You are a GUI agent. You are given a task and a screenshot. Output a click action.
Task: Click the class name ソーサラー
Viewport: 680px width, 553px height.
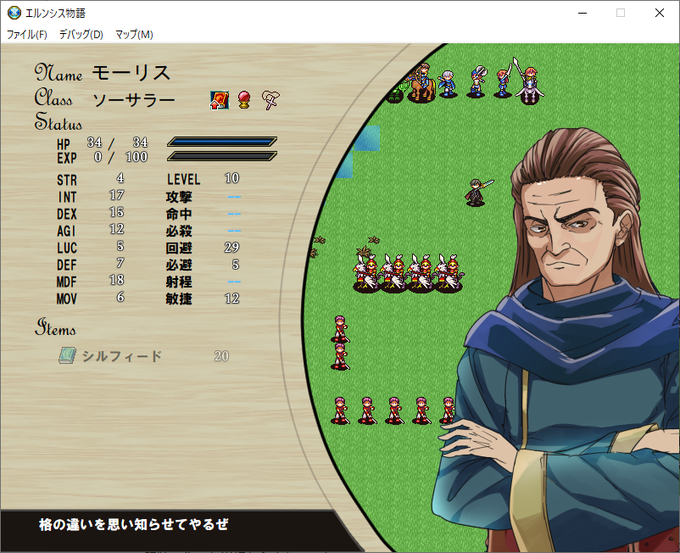(134, 100)
